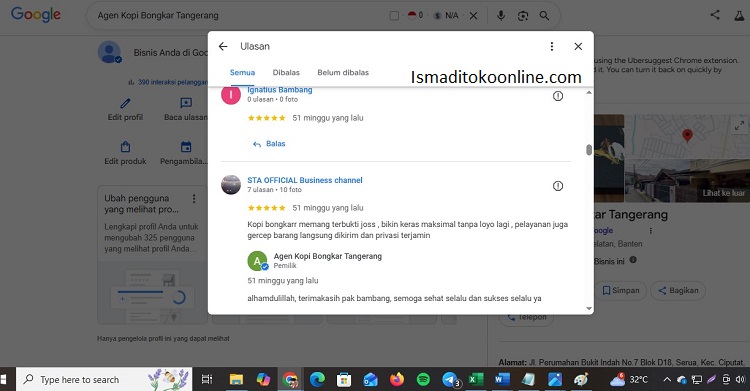Reply with Balas to Ignatius Bambang
This screenshot has width=750, height=391.
269,144
